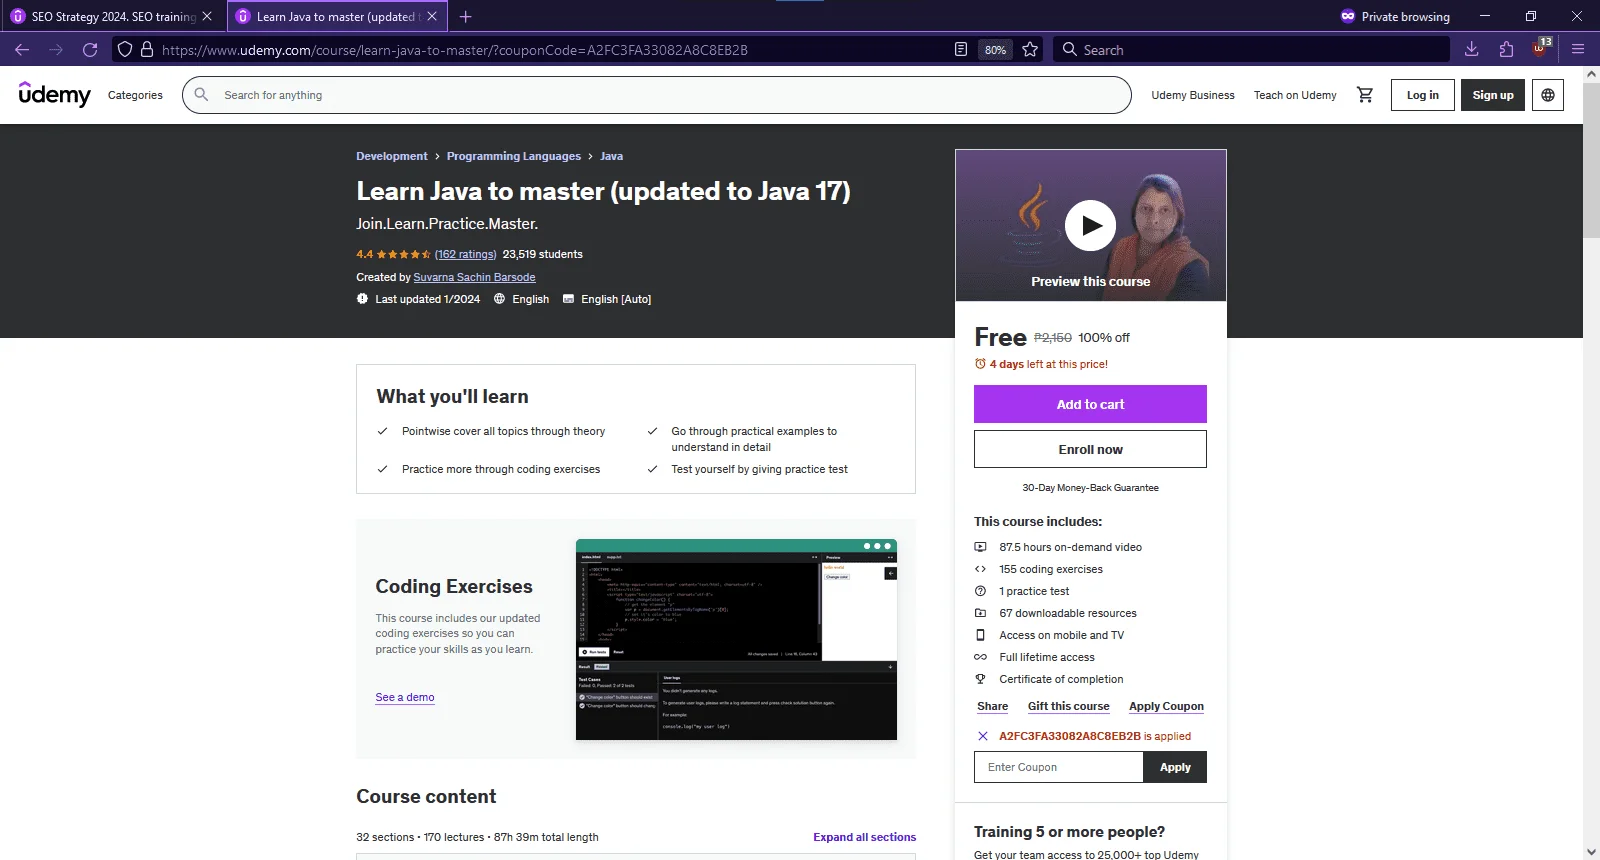The width and height of the screenshot is (1600, 860).
Task: Go to Programming Languages breadcrumb
Action: 514,156
